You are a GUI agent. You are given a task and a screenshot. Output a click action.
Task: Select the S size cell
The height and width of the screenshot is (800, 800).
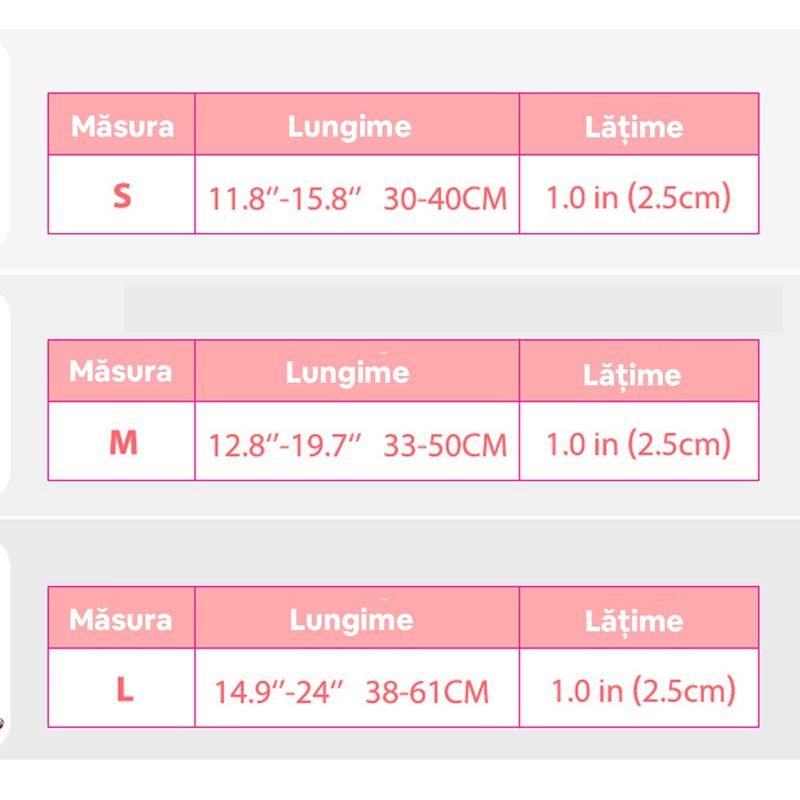122,195
